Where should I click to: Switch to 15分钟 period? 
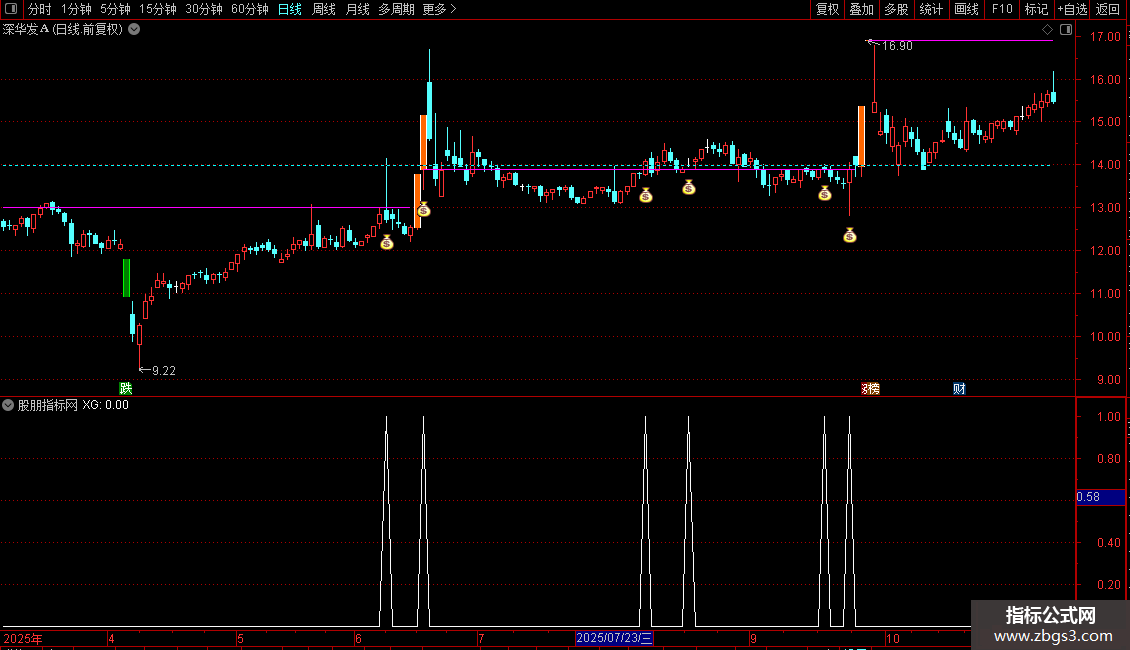pyautogui.click(x=158, y=9)
